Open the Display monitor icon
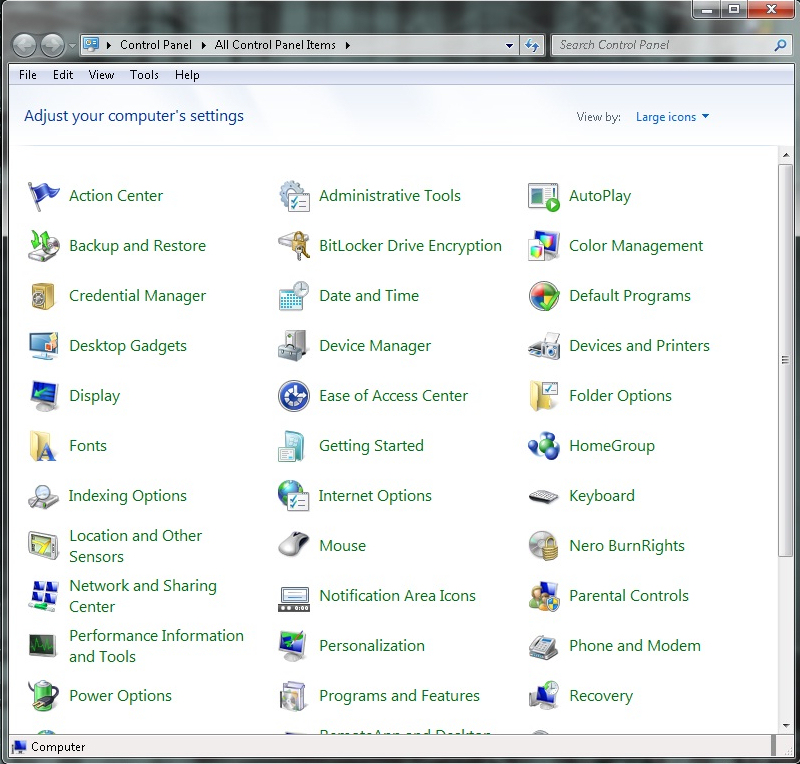Screen dimensions: 800x764 tap(44, 396)
